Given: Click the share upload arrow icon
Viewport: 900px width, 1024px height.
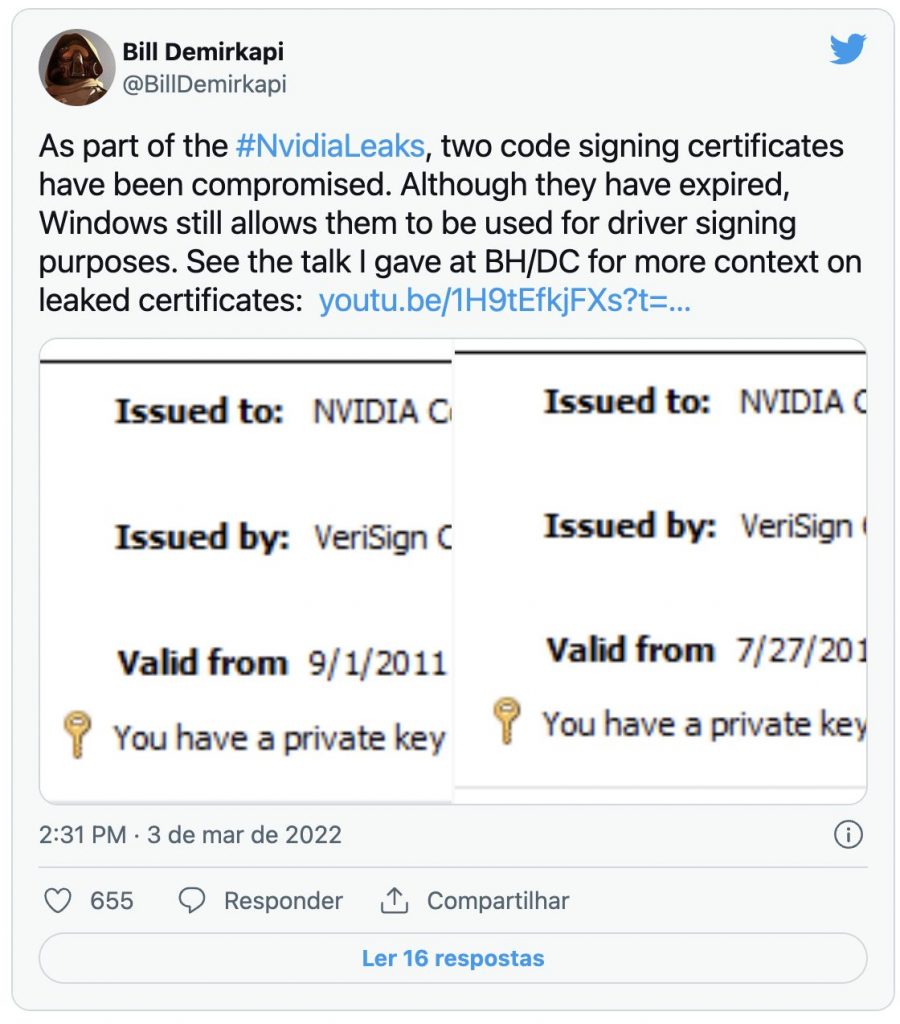Looking at the screenshot, I should [x=394, y=900].
